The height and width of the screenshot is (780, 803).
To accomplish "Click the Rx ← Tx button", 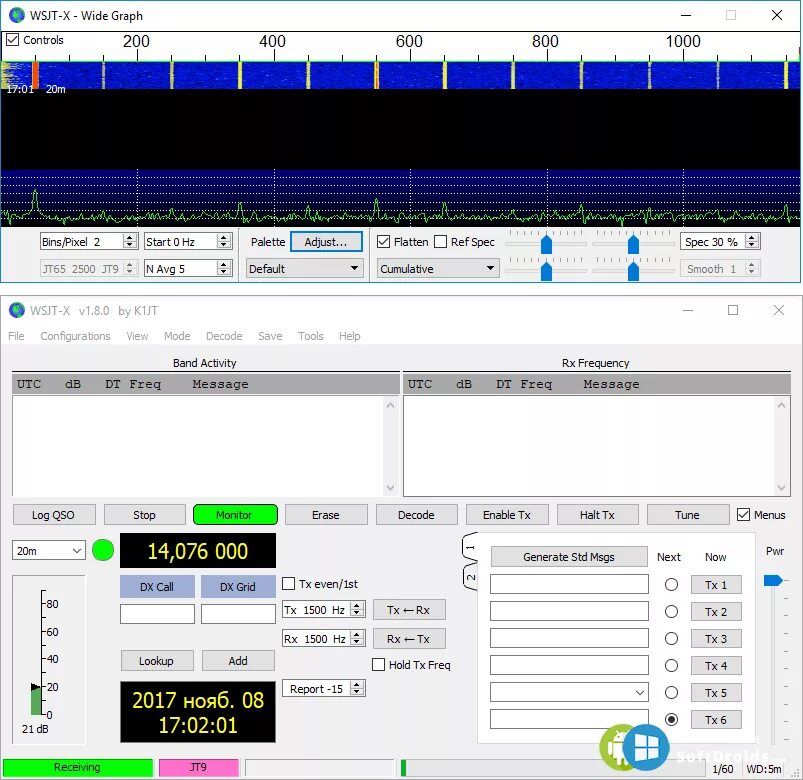I will pyautogui.click(x=409, y=639).
